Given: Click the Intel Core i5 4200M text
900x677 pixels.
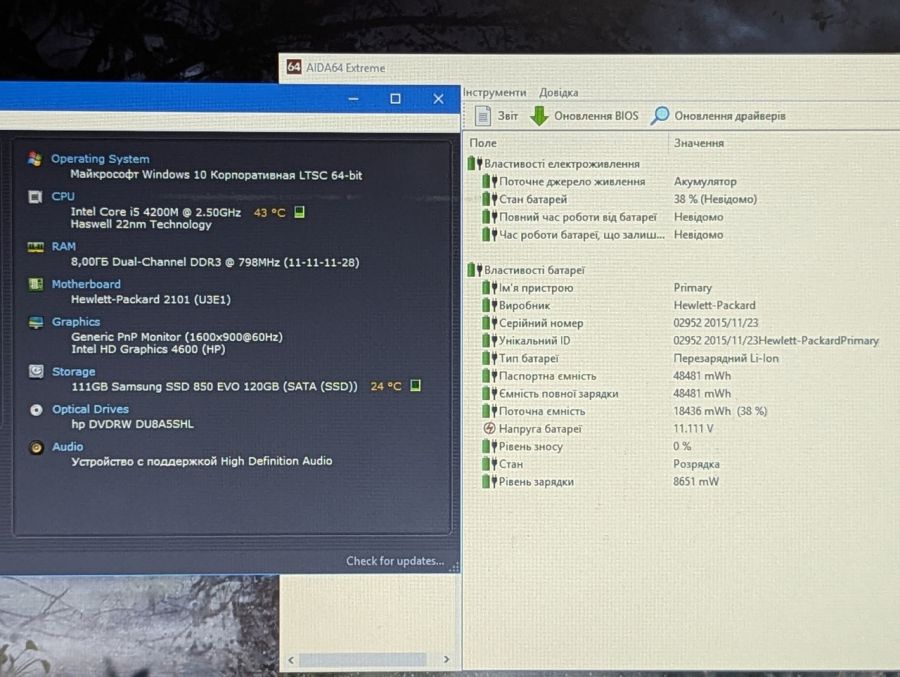Looking at the screenshot, I should [156, 212].
